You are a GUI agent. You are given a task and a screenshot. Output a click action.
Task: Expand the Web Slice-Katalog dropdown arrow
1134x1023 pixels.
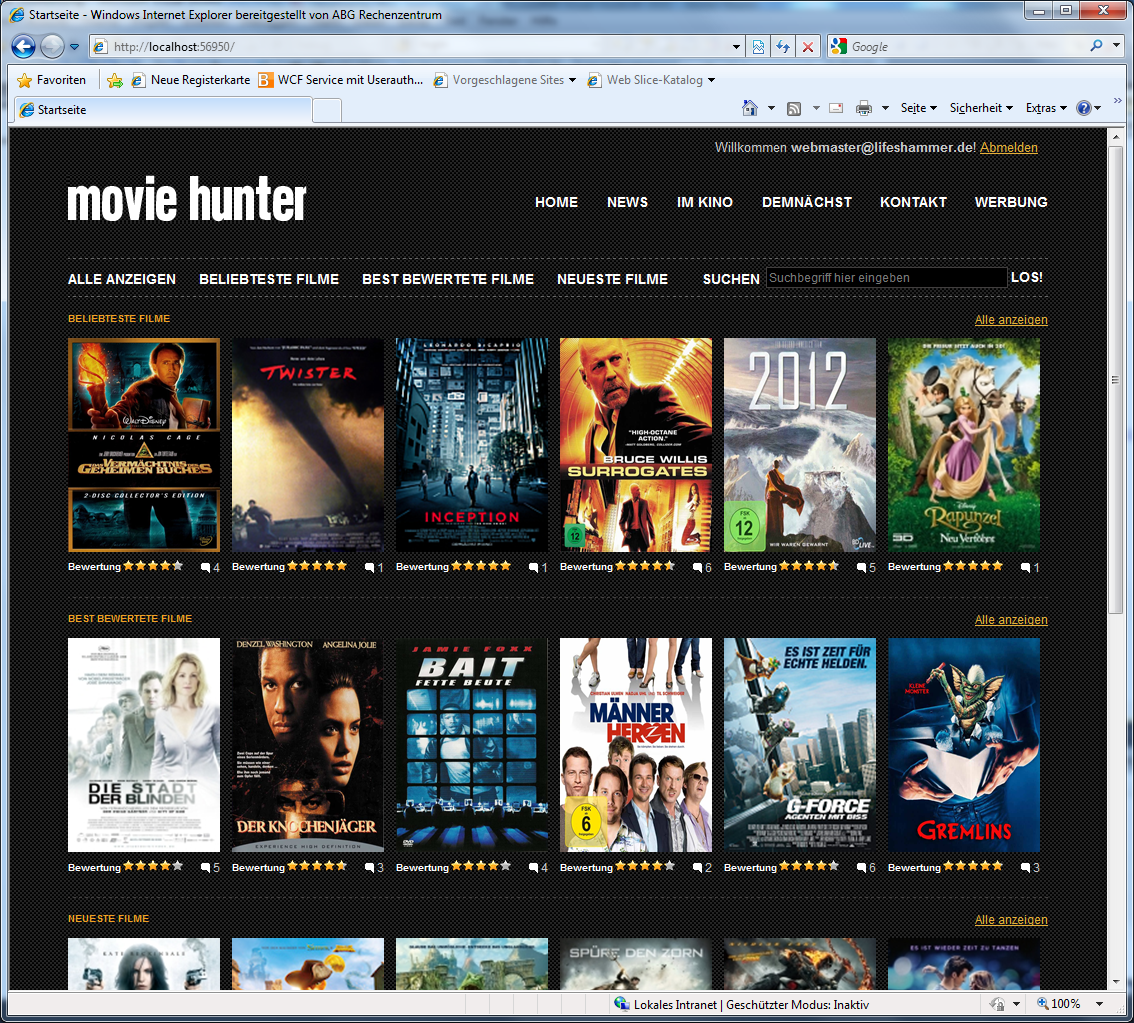tap(712, 80)
